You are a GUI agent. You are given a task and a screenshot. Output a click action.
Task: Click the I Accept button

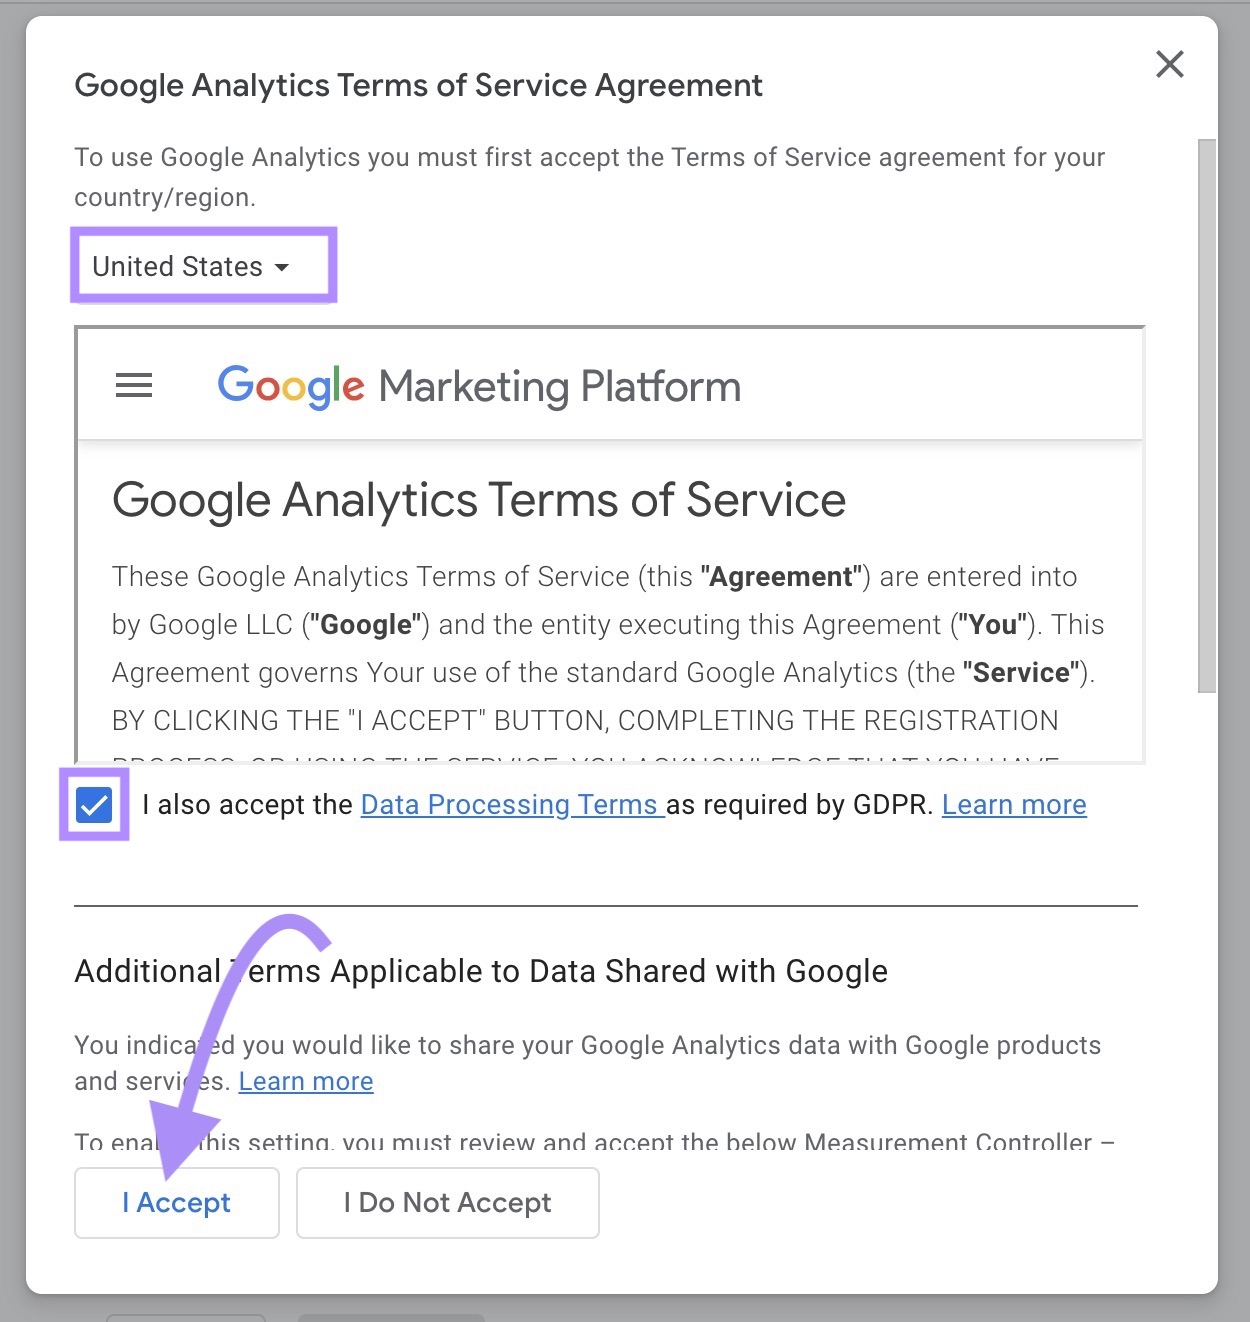[x=176, y=1202]
